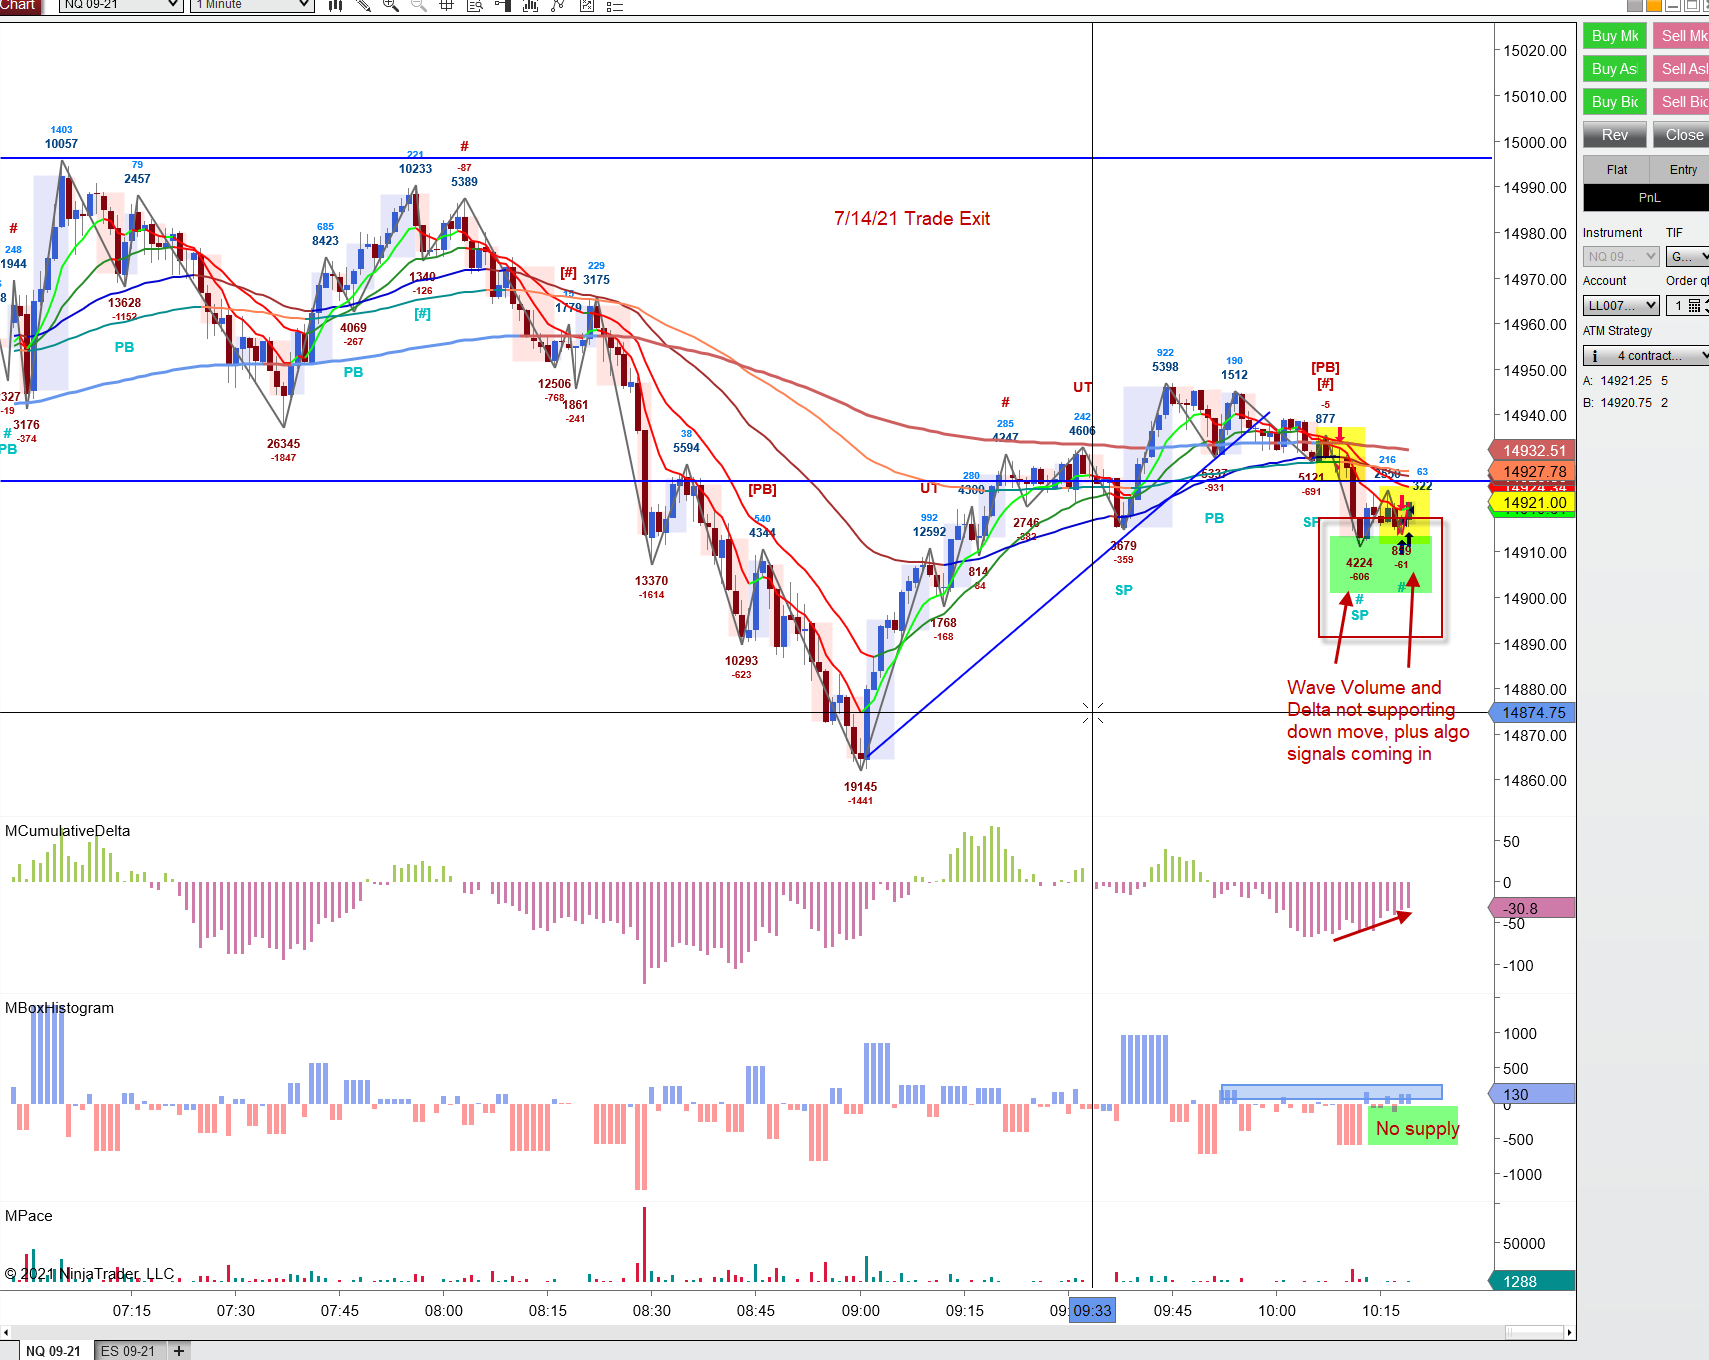Open the strategies icon
This screenshot has width=1709, height=1360.
click(587, 5)
